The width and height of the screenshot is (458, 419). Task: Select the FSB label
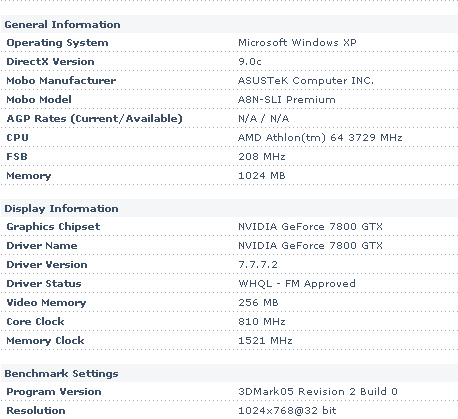[x=17, y=157]
